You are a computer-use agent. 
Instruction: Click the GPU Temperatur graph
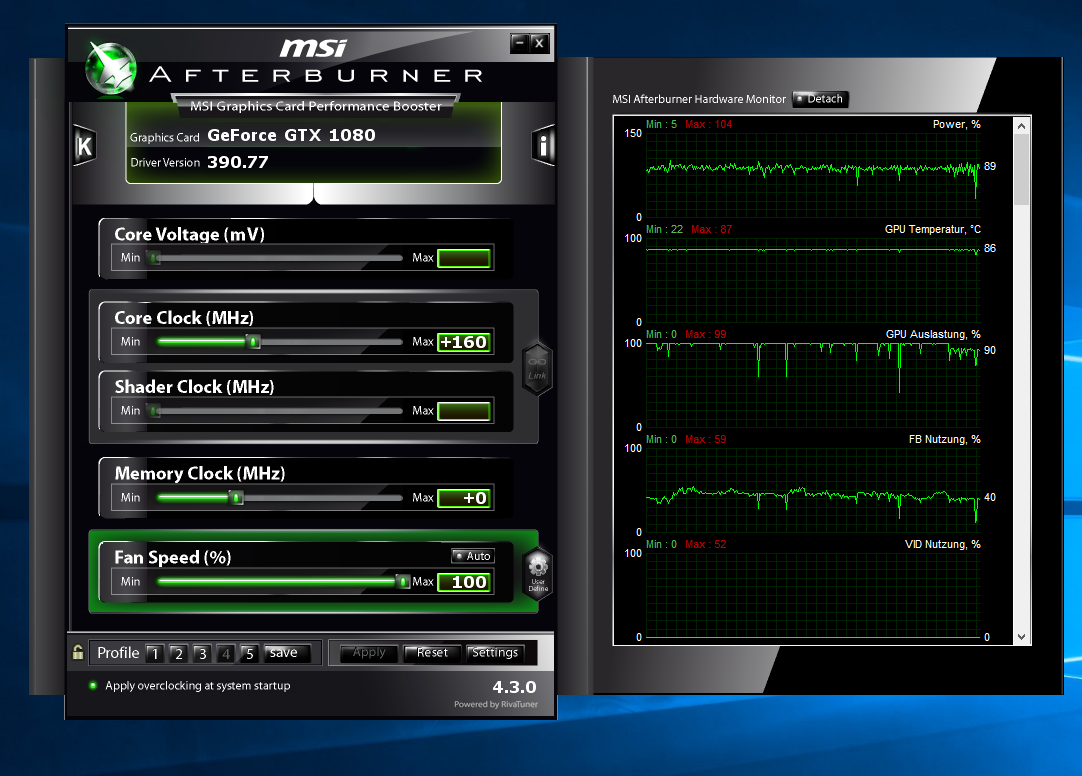click(x=813, y=280)
